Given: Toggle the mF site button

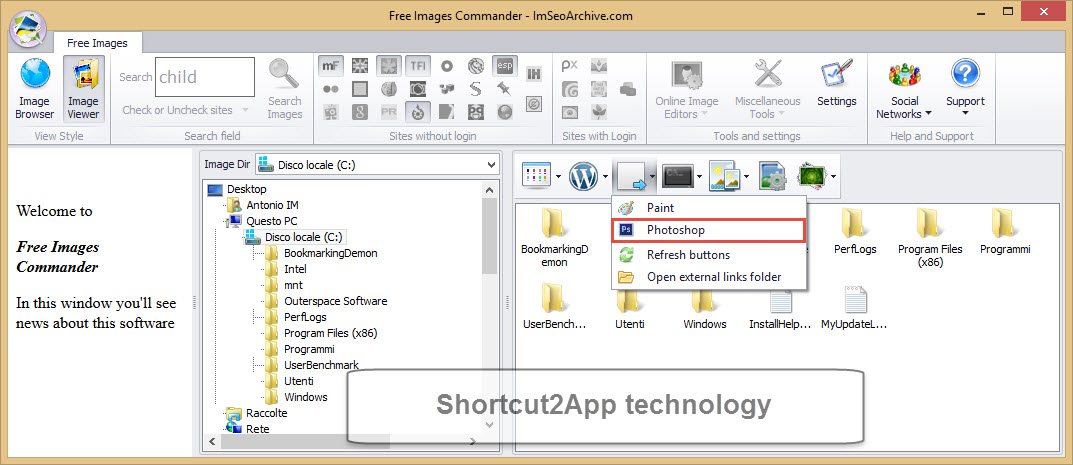Looking at the screenshot, I should coord(331,66).
